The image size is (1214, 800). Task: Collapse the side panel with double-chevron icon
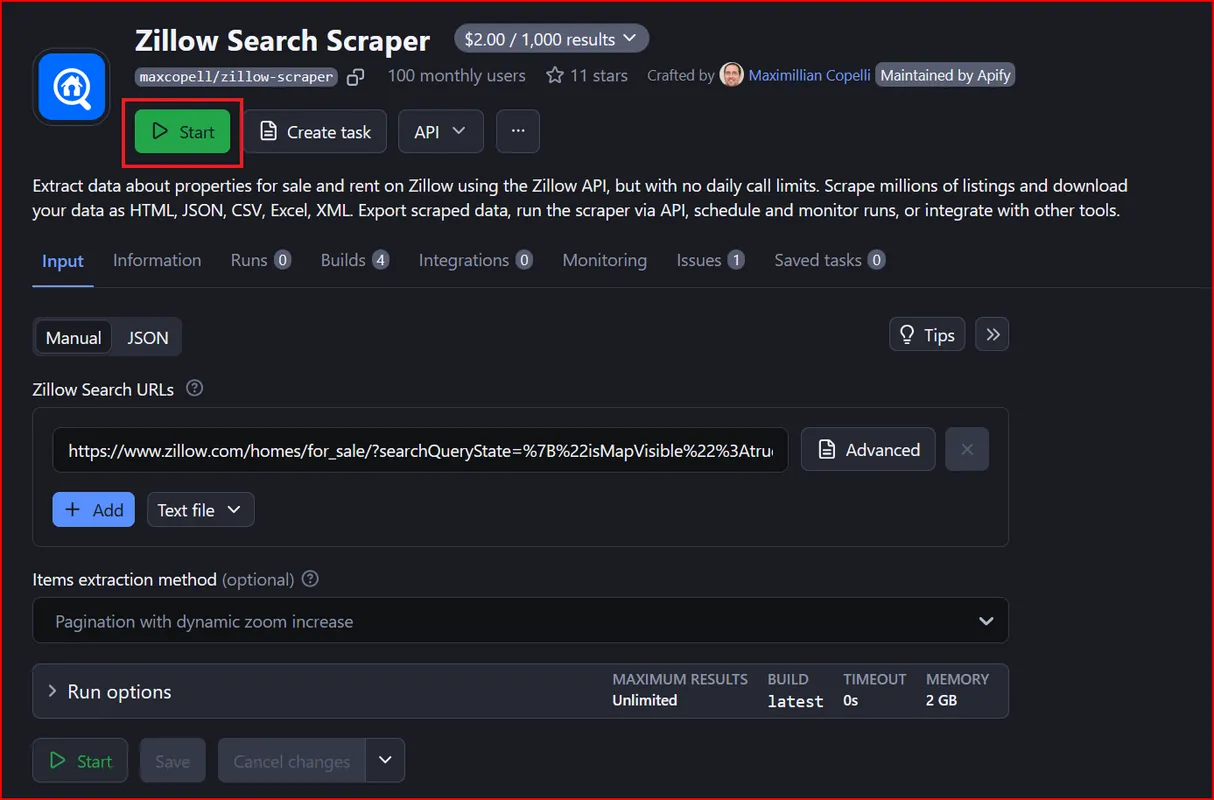click(993, 335)
